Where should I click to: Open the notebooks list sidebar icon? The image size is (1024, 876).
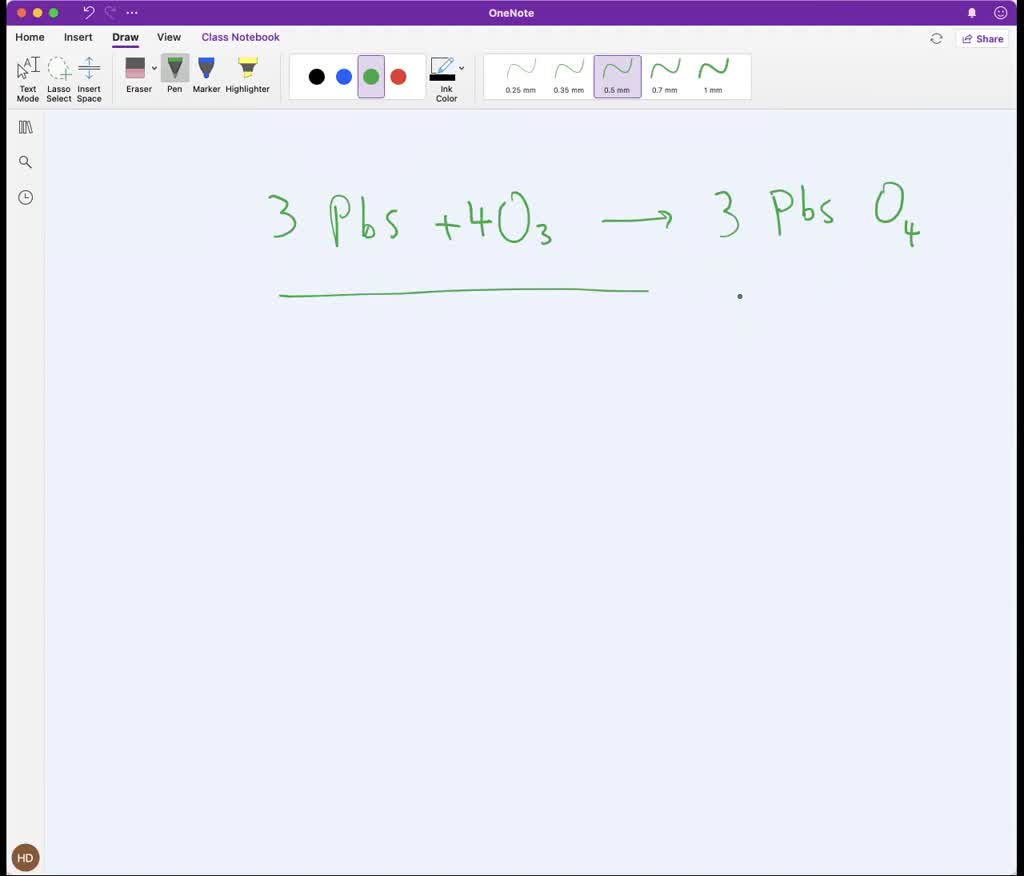(x=25, y=126)
